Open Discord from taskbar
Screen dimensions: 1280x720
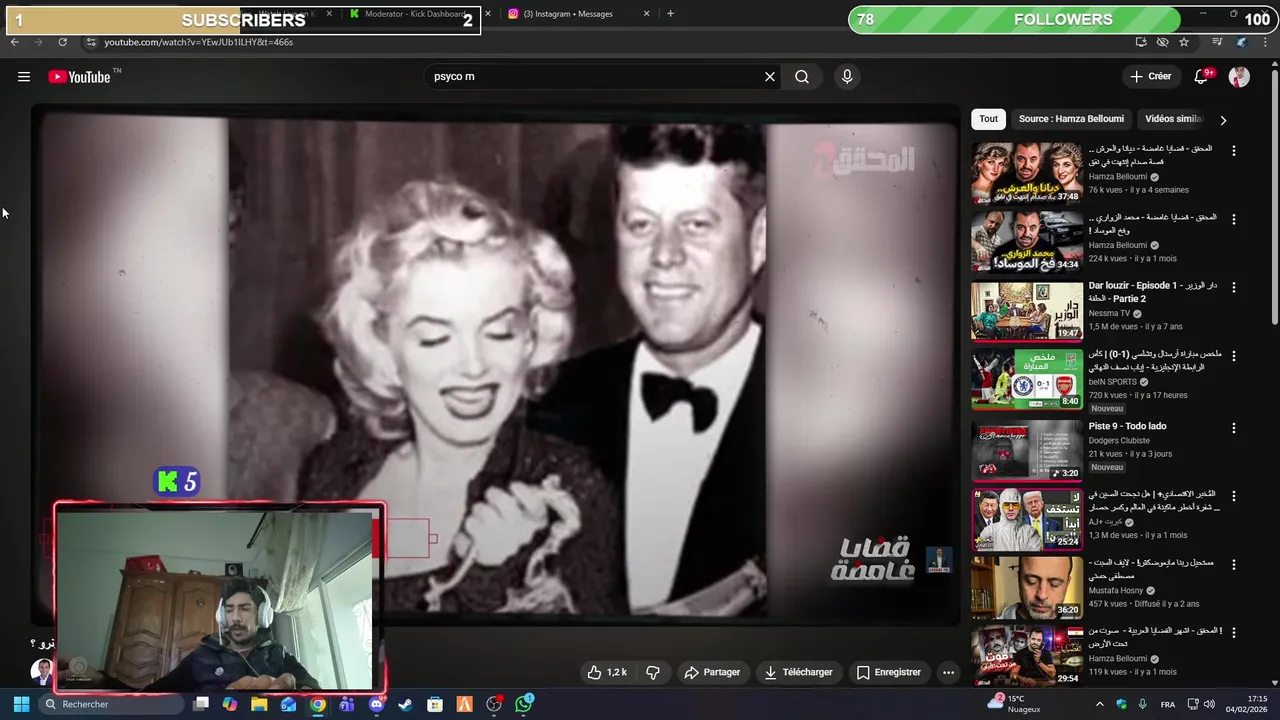[376, 704]
